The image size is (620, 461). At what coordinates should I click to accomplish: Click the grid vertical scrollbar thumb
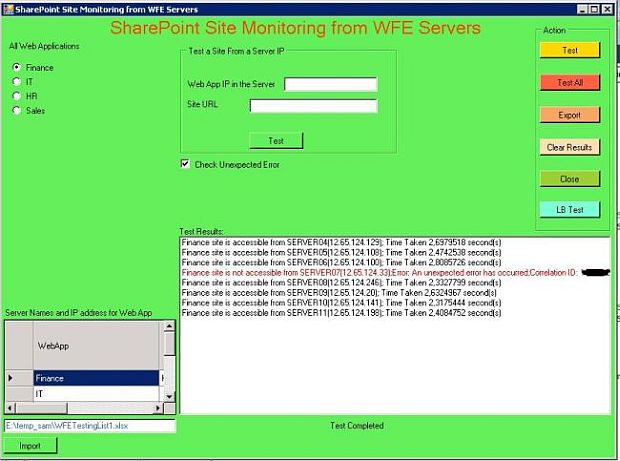169,344
